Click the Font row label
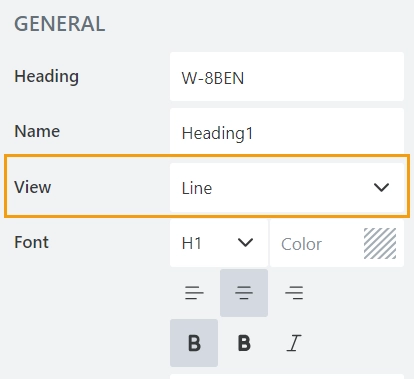The width and height of the screenshot is (414, 379). coord(31,242)
